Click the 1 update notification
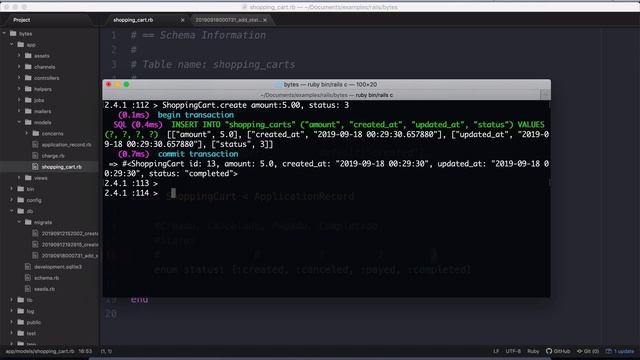640x360 pixels. pos(620,351)
